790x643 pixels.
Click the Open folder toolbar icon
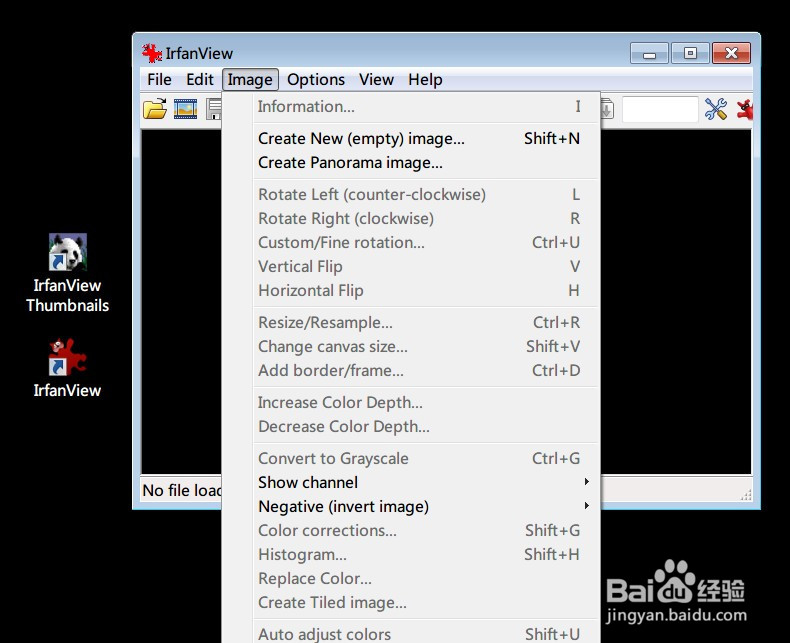(155, 109)
